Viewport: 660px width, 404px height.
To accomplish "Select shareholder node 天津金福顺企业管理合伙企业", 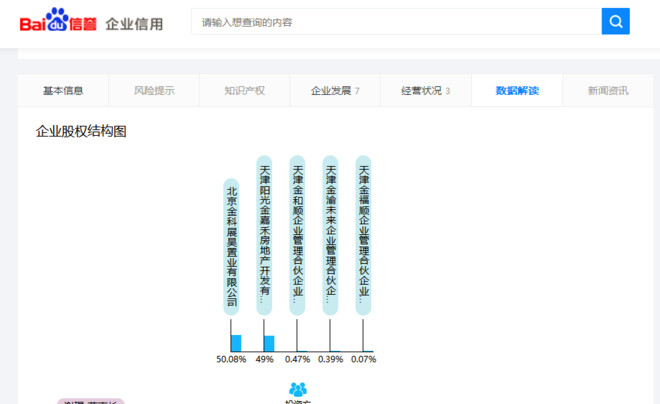I will (x=363, y=235).
